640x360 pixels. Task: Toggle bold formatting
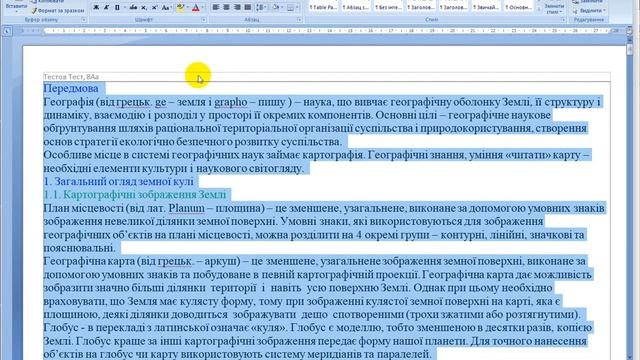coord(96,8)
